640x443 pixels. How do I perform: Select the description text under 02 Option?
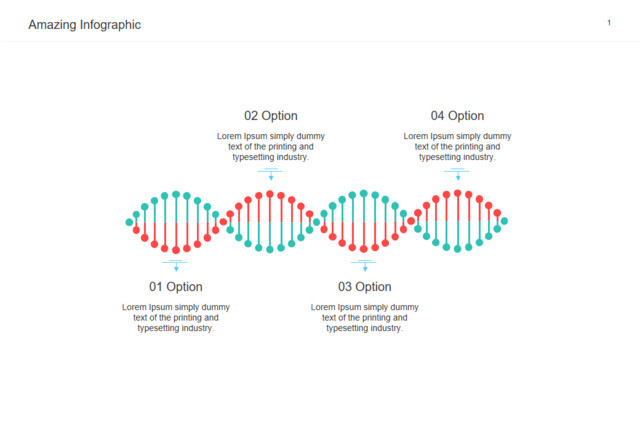(271, 147)
